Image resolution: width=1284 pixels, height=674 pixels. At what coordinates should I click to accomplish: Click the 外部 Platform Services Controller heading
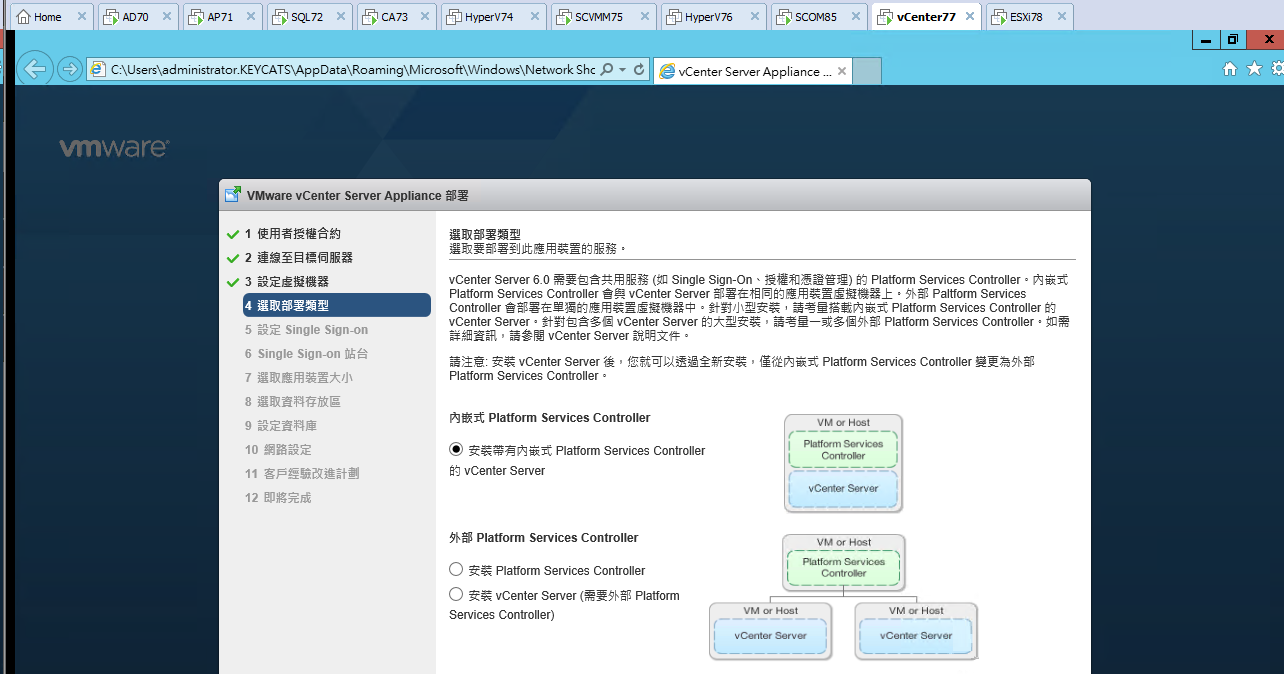(x=544, y=538)
